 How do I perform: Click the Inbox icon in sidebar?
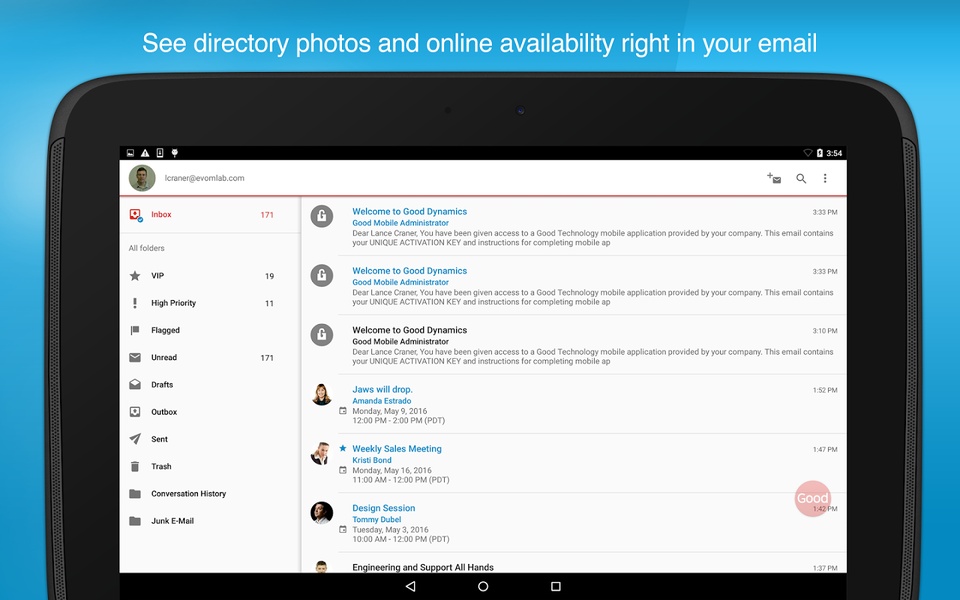[x=136, y=215]
